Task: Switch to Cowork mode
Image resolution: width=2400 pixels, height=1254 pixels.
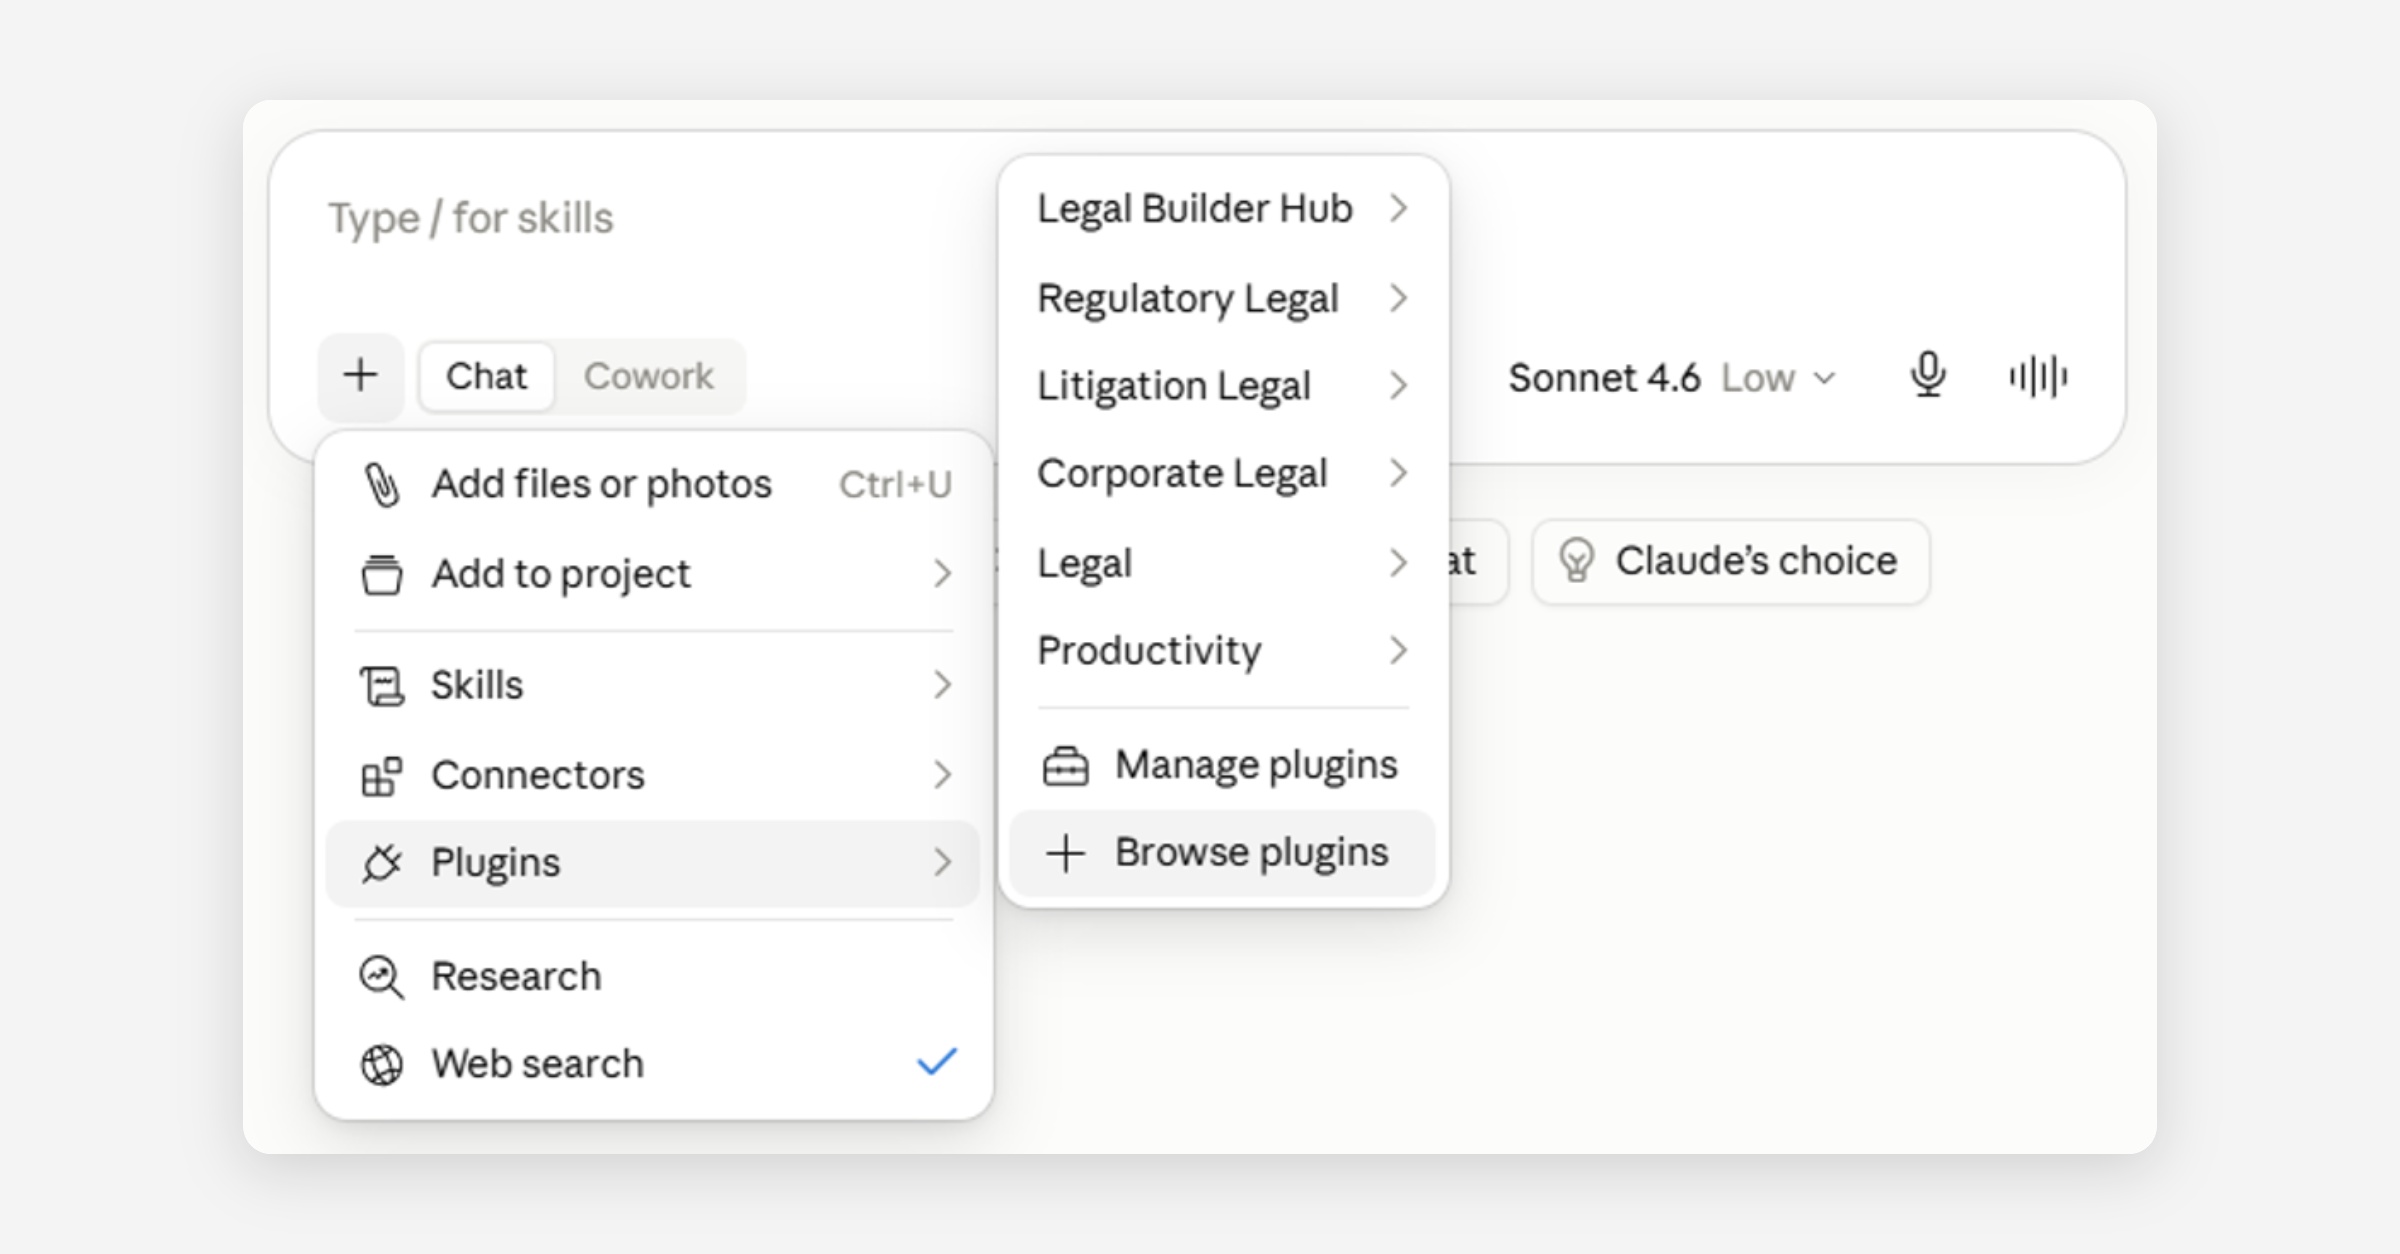Action: pyautogui.click(x=648, y=376)
